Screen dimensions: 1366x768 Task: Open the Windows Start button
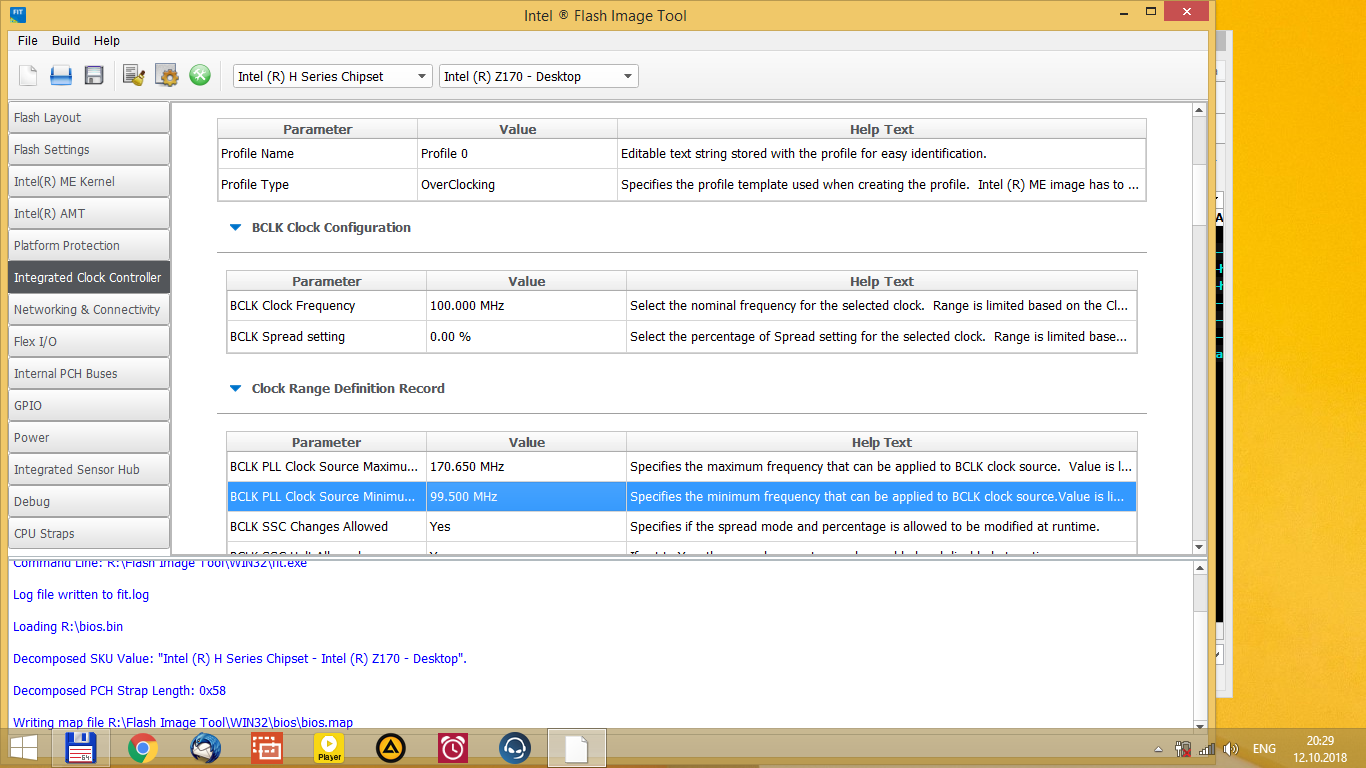24,748
